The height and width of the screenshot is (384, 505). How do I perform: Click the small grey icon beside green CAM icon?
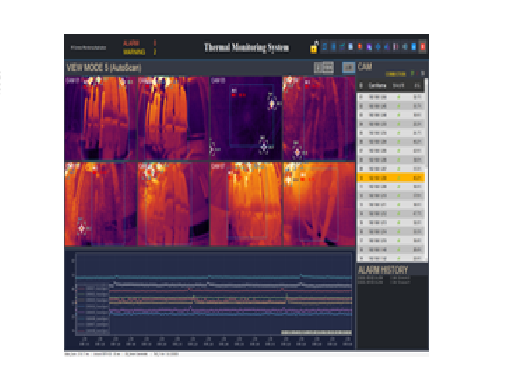coord(423,73)
